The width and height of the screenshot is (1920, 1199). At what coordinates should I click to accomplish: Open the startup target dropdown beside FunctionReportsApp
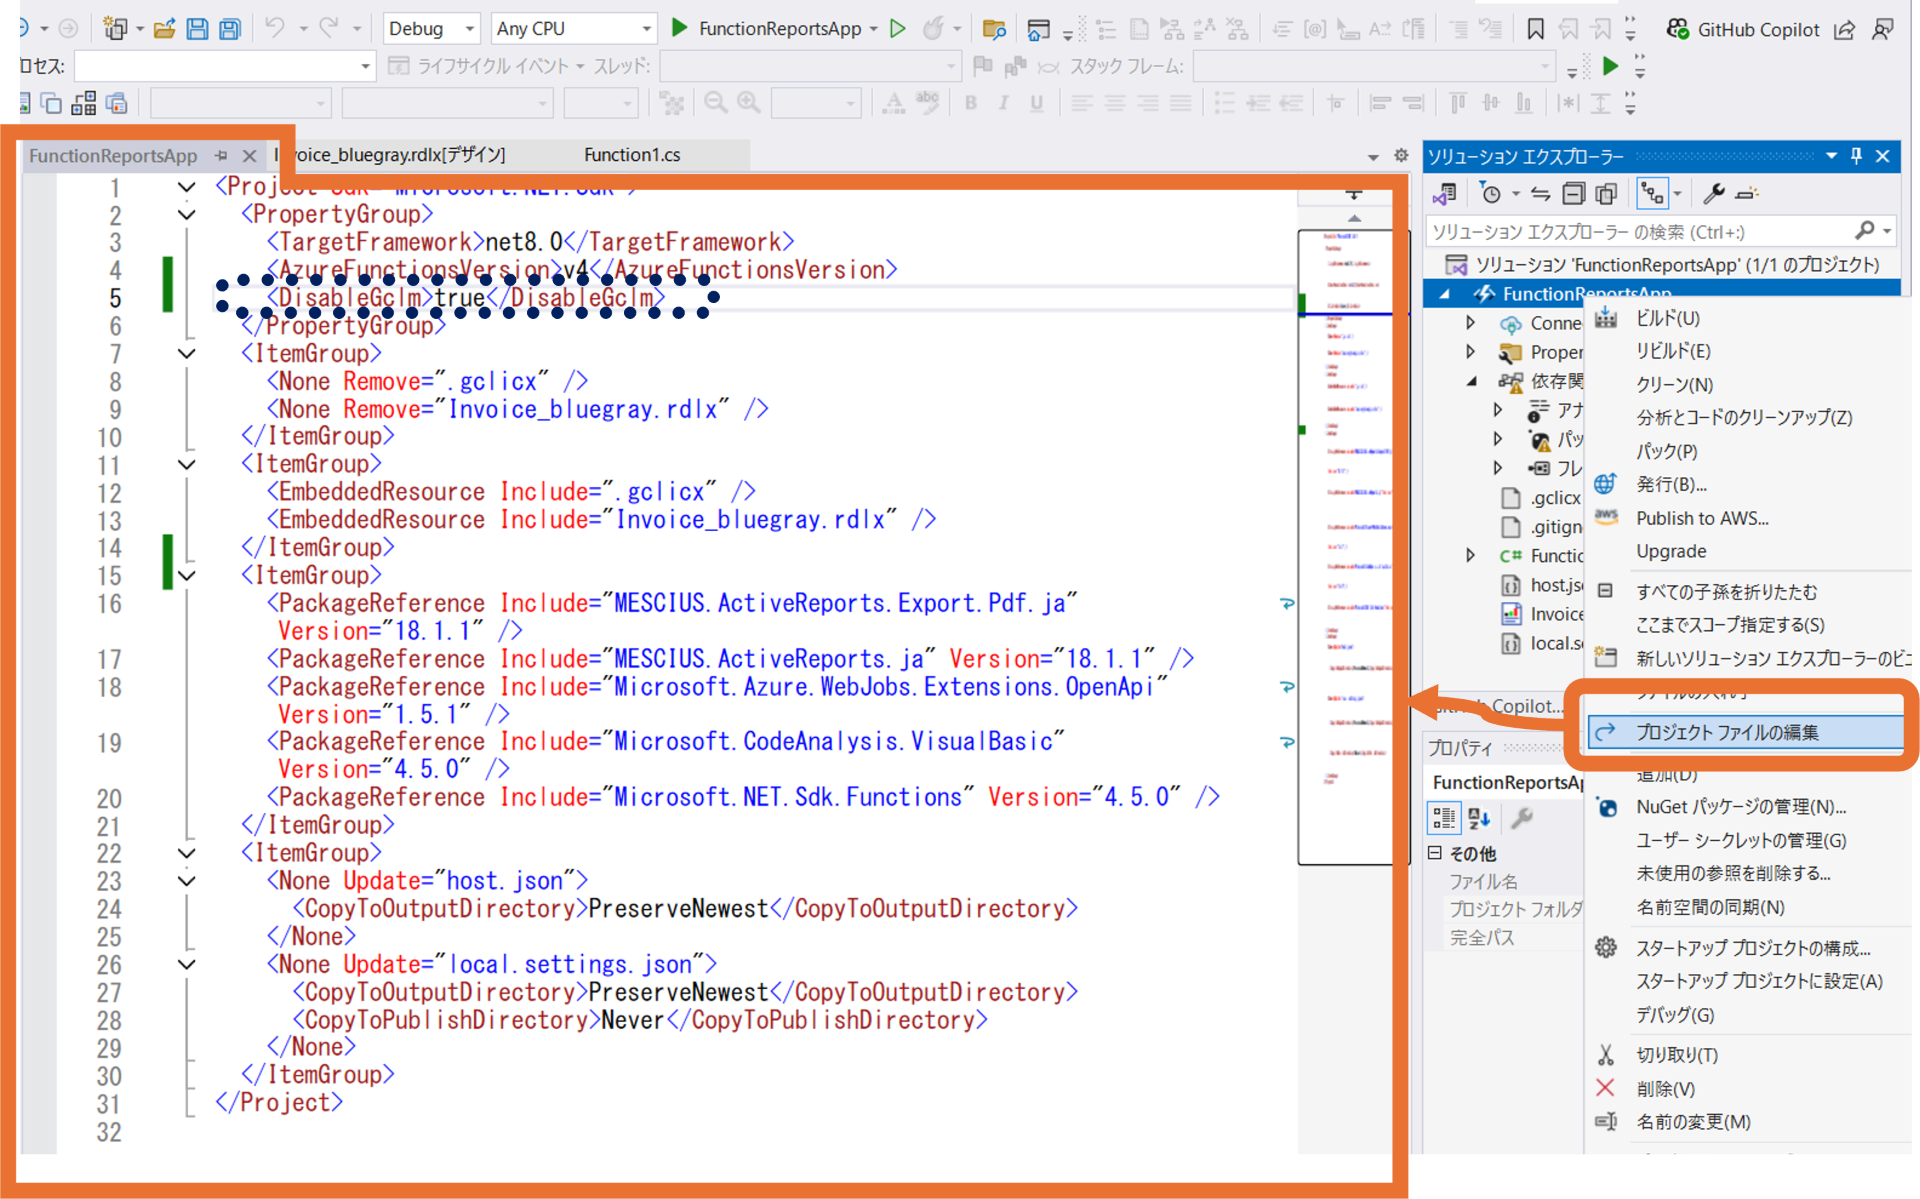[x=874, y=29]
